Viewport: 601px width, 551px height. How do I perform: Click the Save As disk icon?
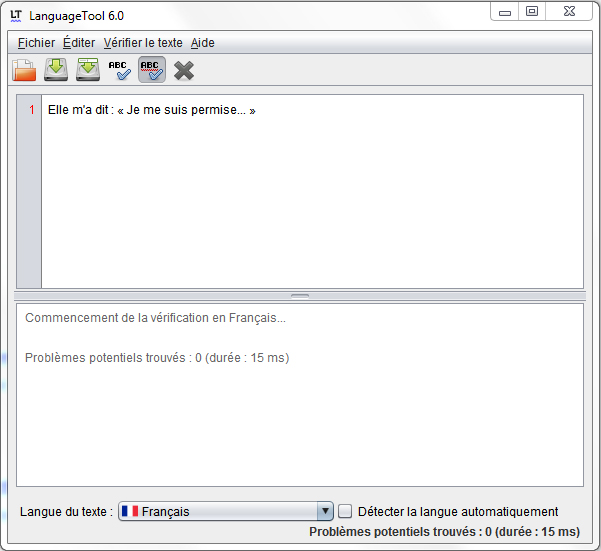click(88, 70)
